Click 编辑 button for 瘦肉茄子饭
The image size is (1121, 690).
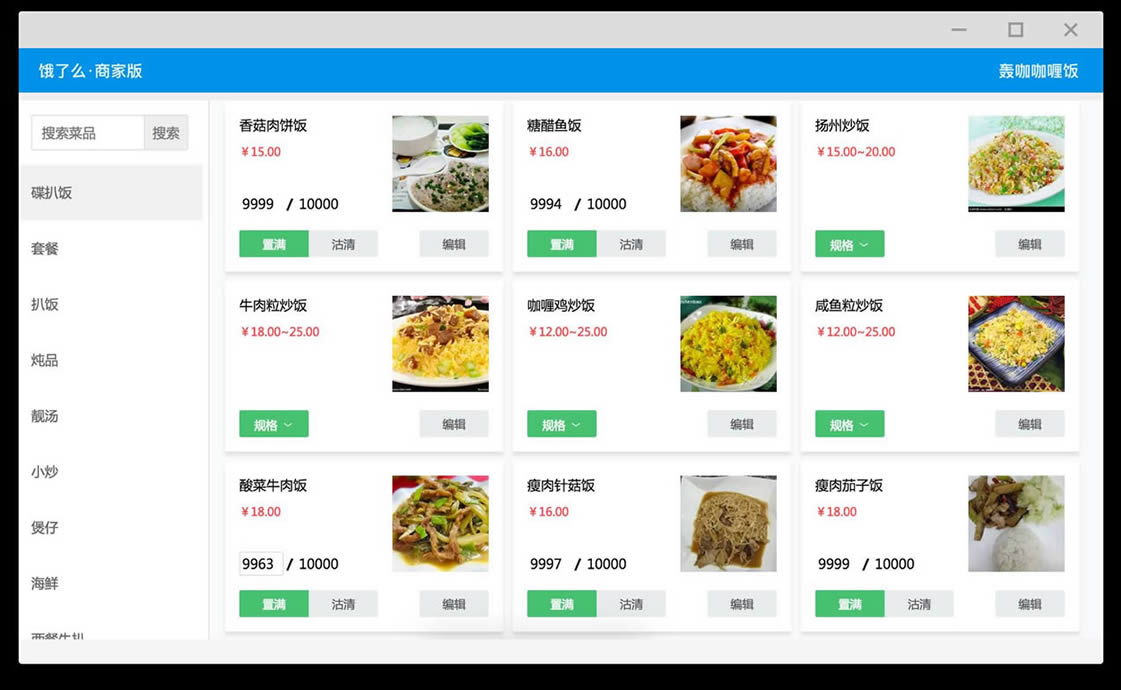1029,604
